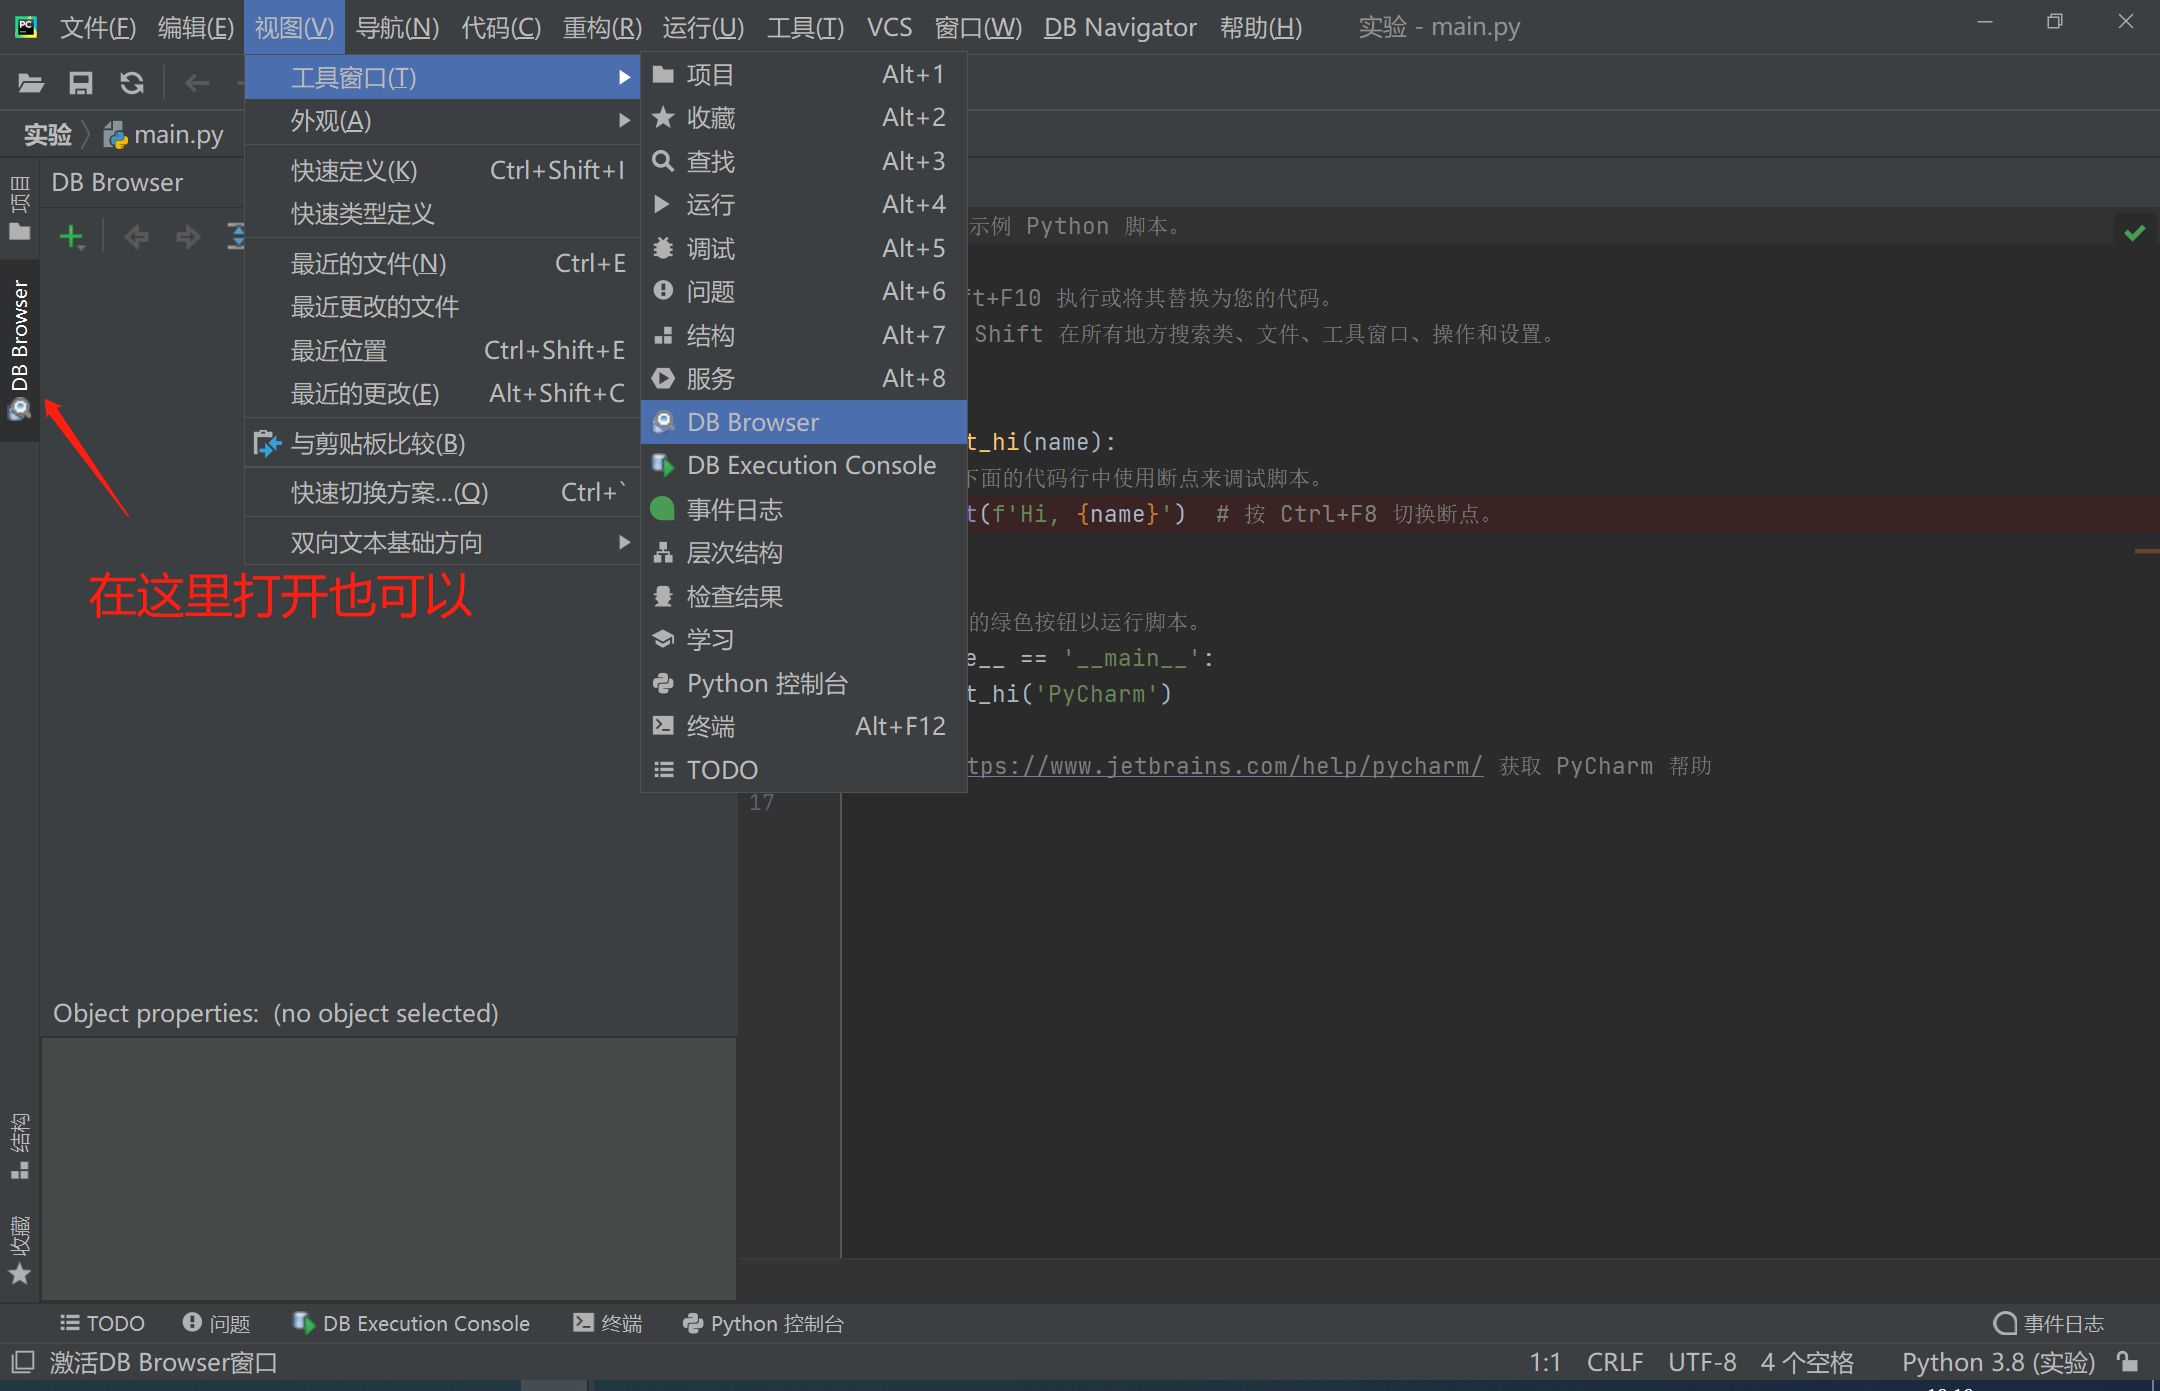
Task: Toggle the DB Browser side tab
Action: click(19, 349)
